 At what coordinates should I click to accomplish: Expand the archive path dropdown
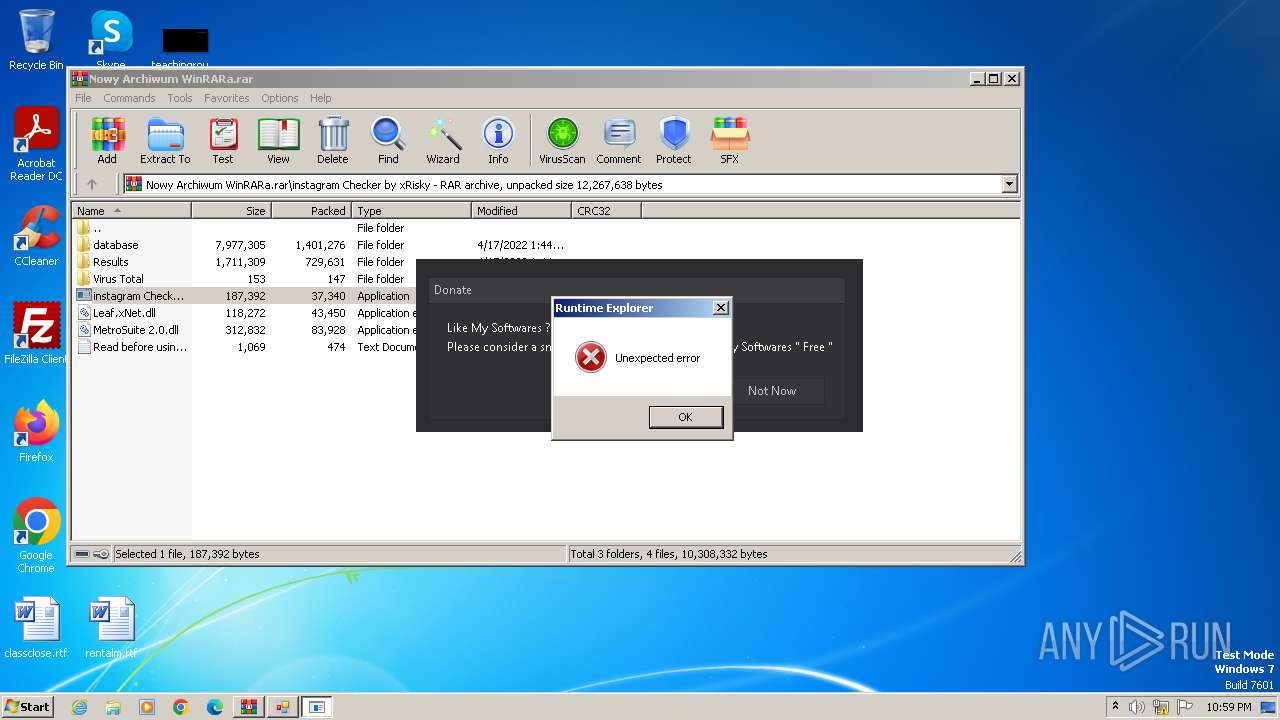click(1009, 184)
